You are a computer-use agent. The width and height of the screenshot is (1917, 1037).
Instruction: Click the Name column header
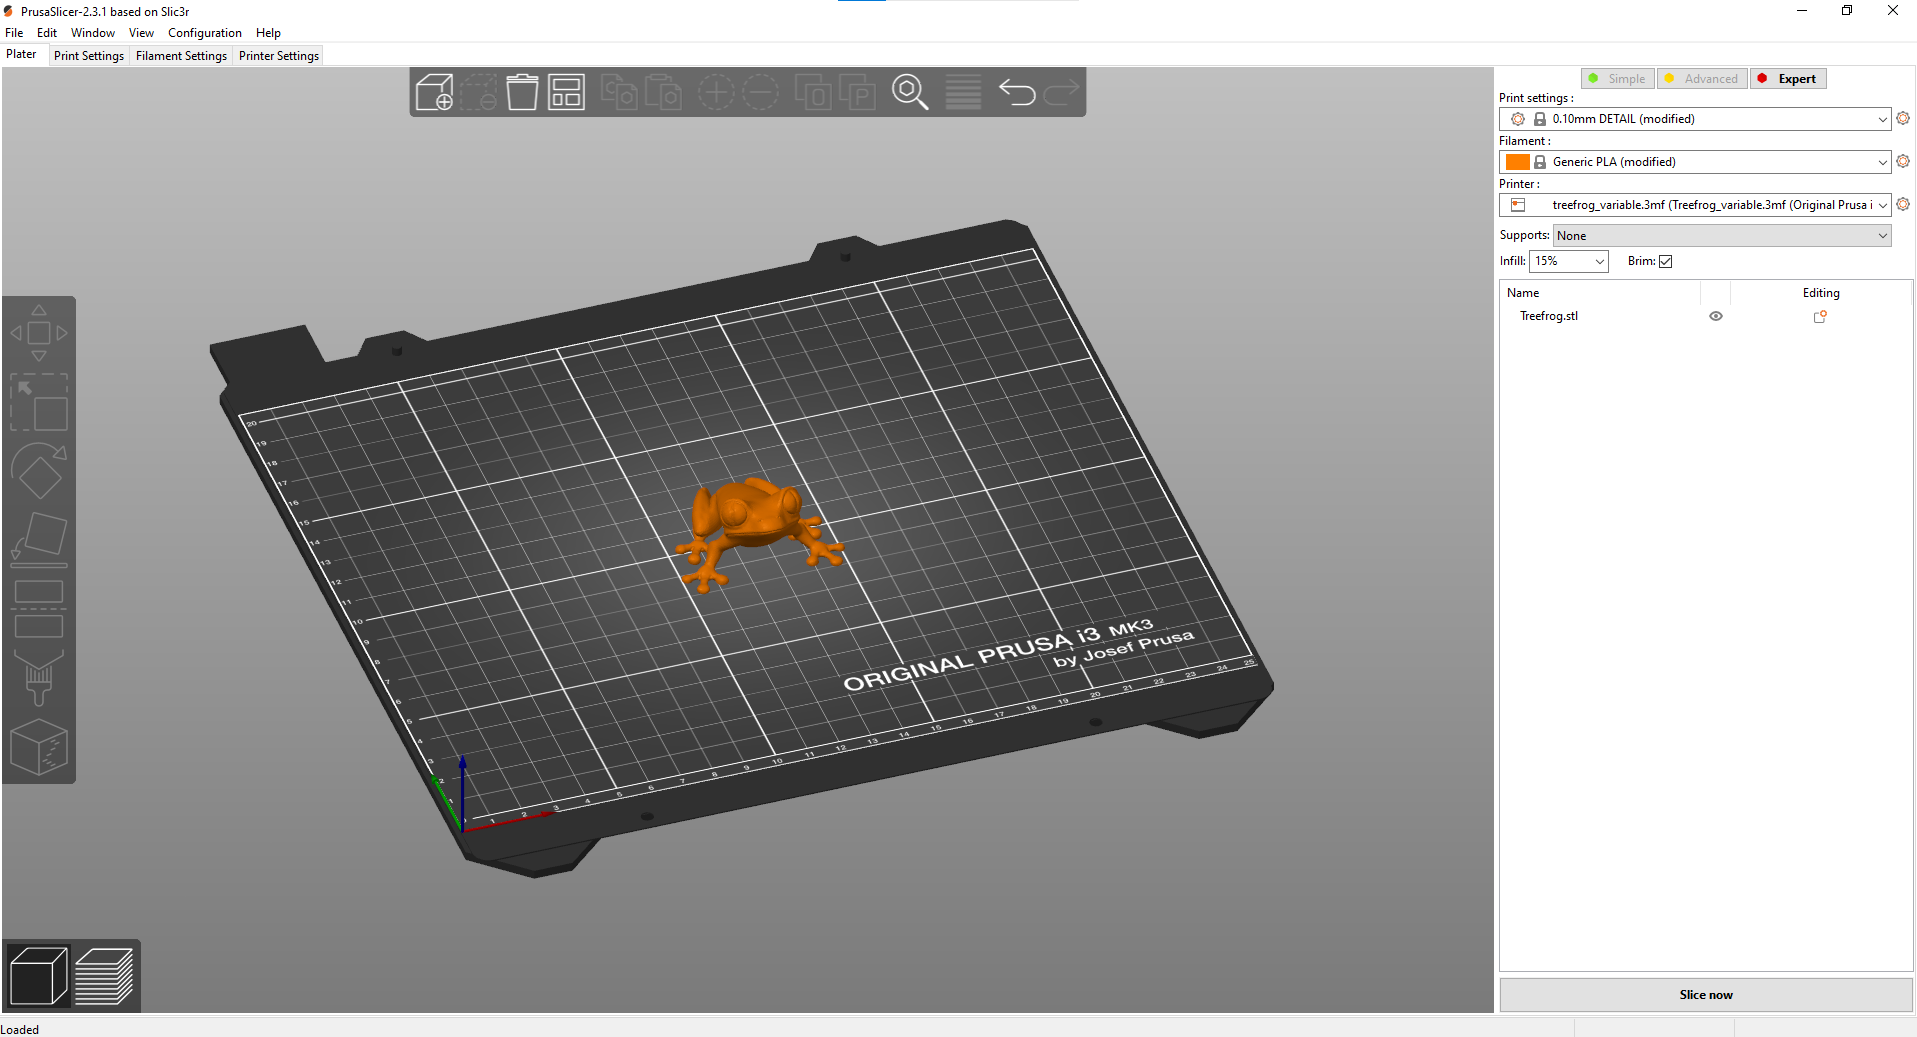tap(1523, 293)
